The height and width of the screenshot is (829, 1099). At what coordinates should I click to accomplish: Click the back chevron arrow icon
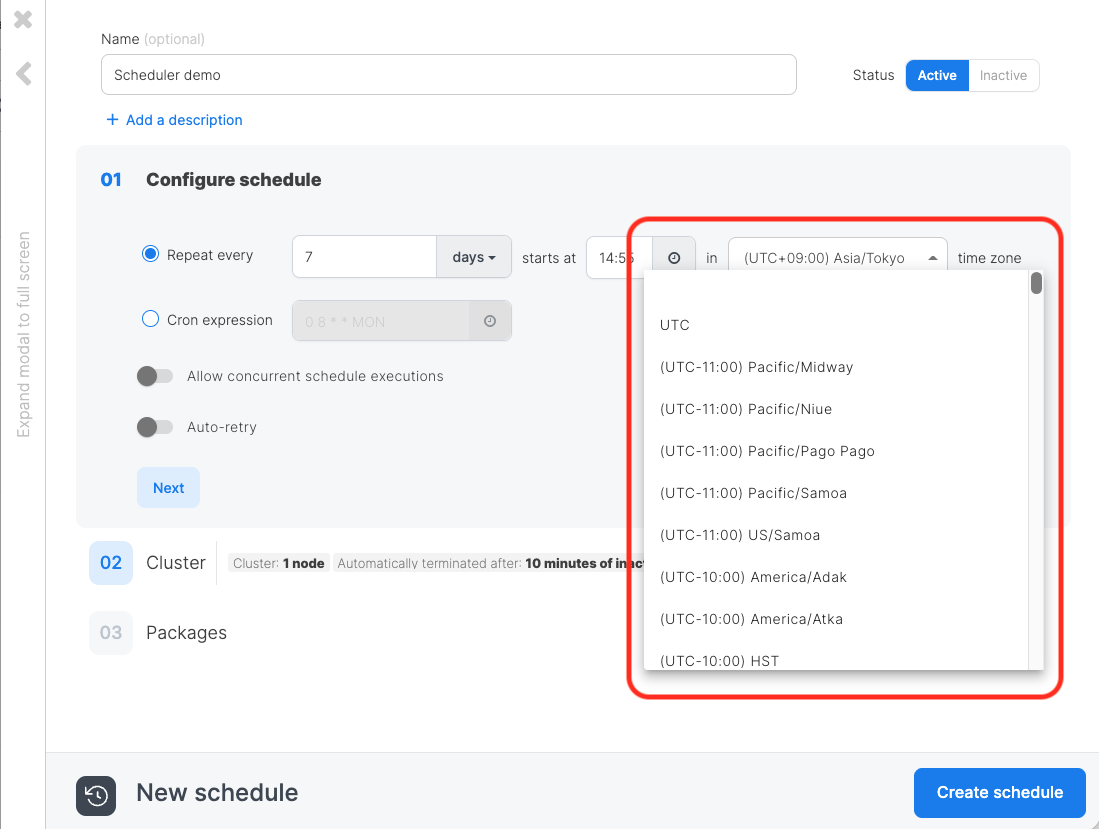point(24,73)
